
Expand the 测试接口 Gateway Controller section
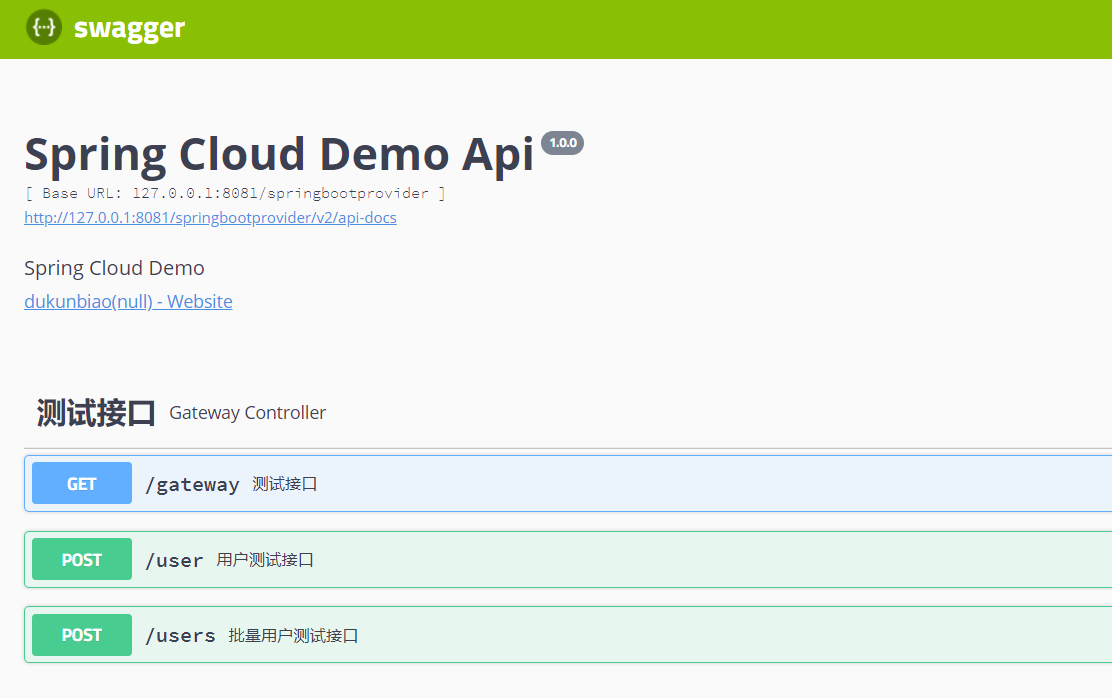pyautogui.click(x=567, y=413)
